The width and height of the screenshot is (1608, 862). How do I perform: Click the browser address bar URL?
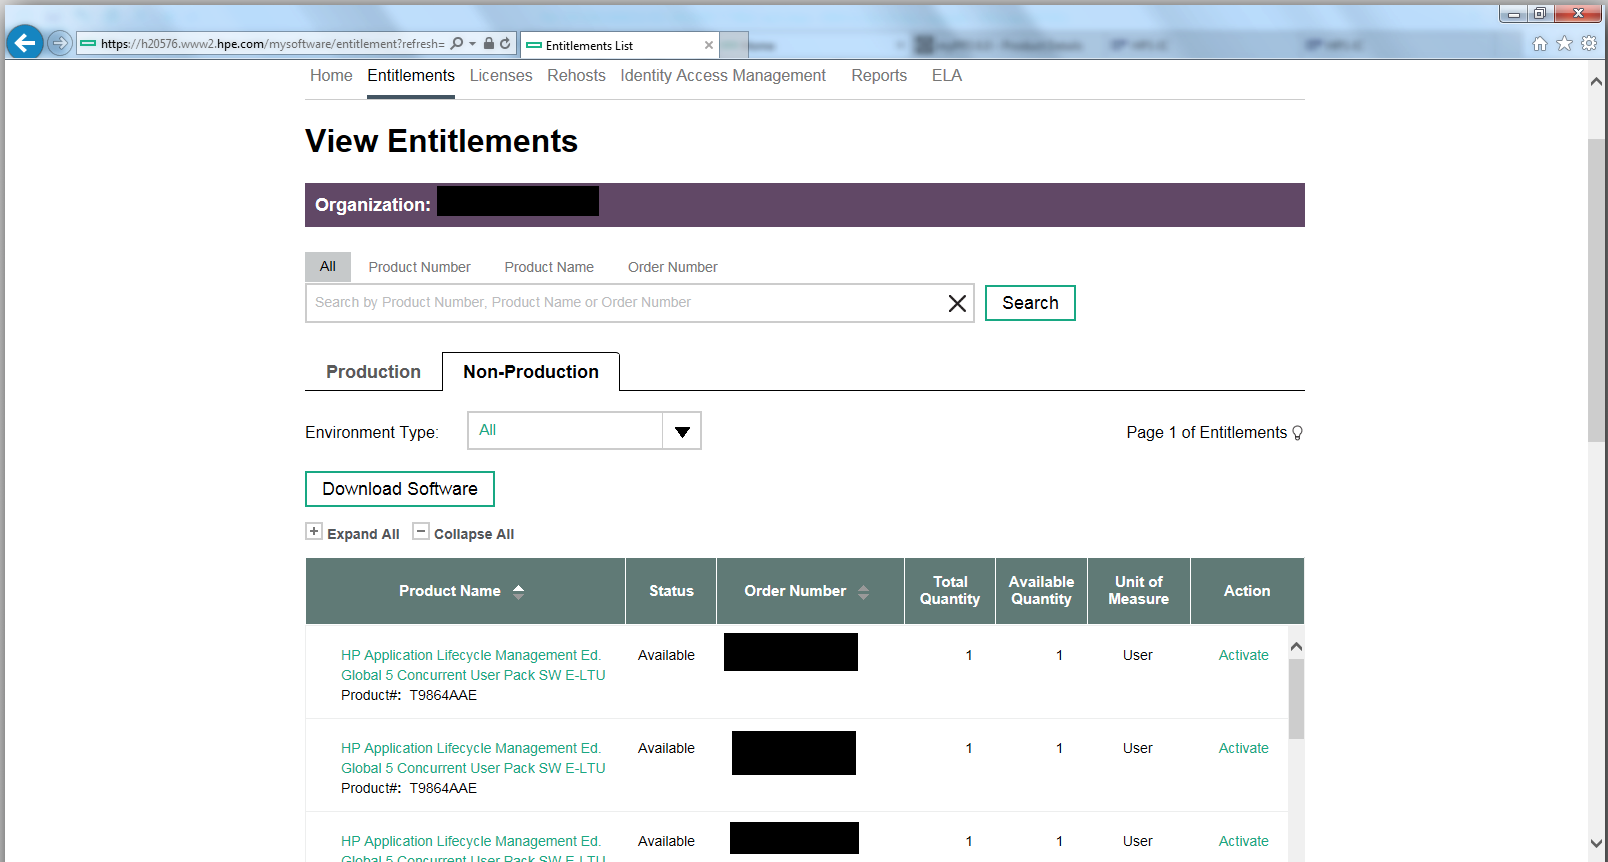[272, 44]
